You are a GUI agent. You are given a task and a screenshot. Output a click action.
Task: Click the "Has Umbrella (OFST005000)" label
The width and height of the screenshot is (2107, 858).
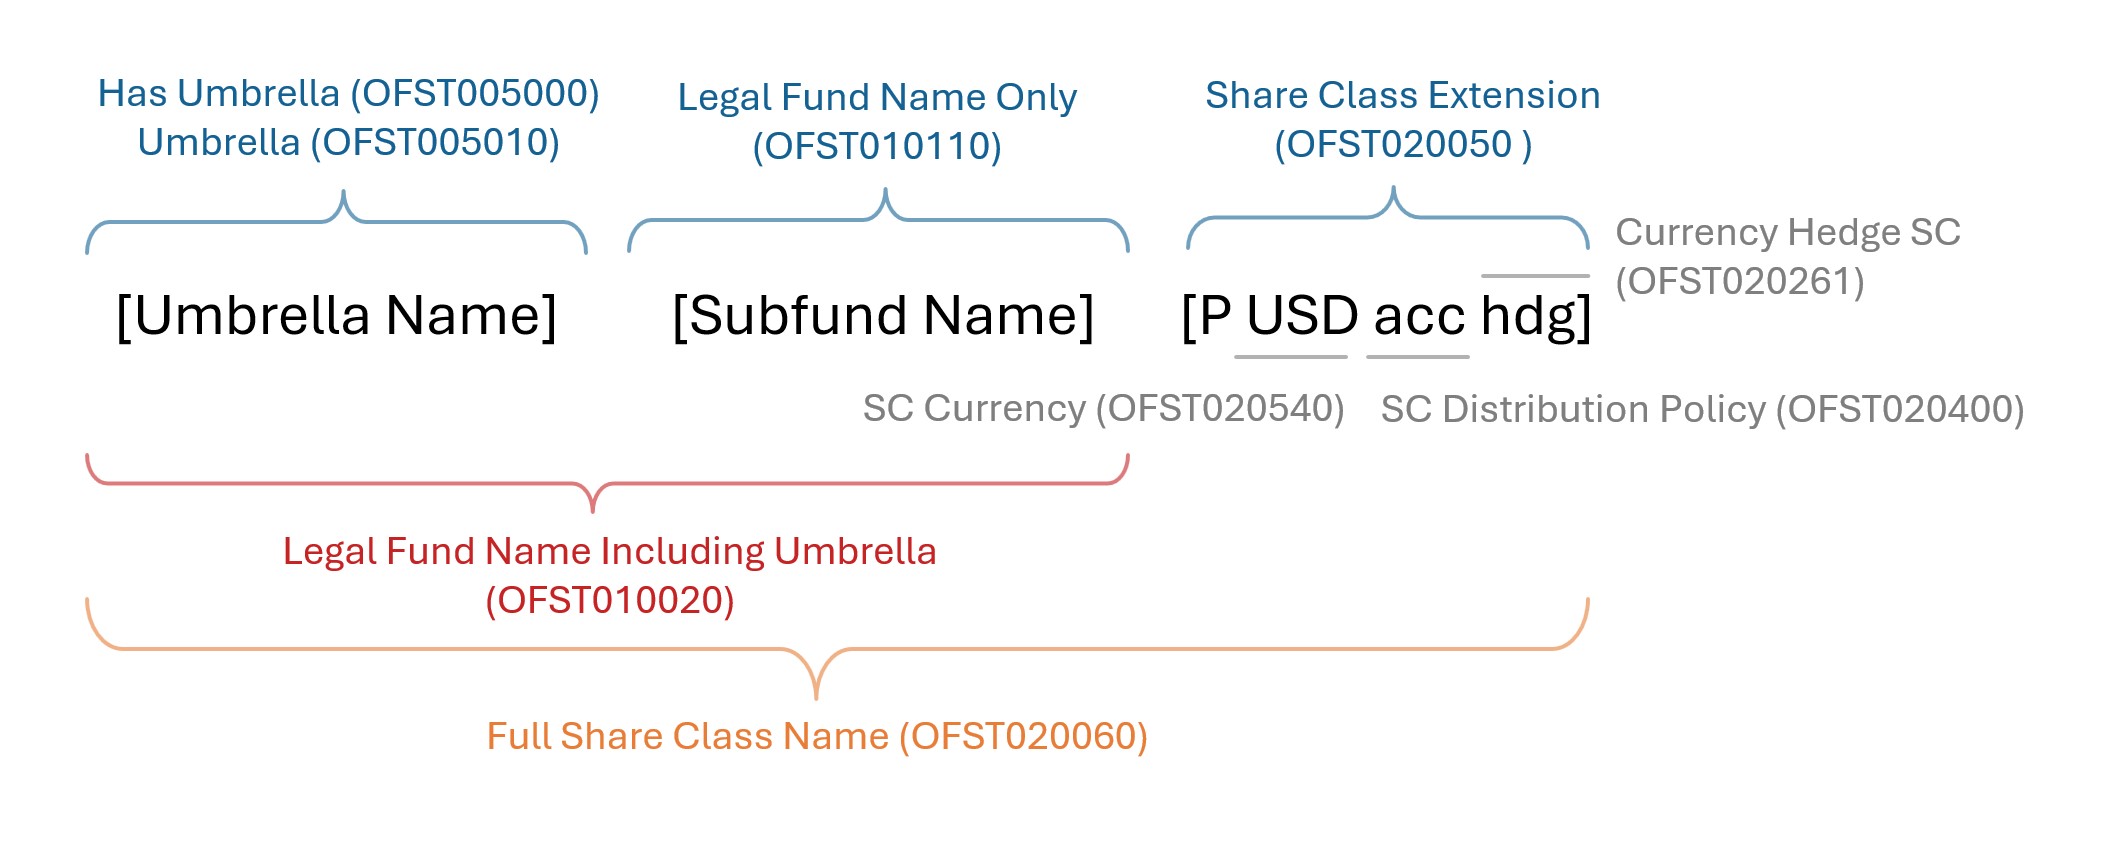tap(348, 94)
